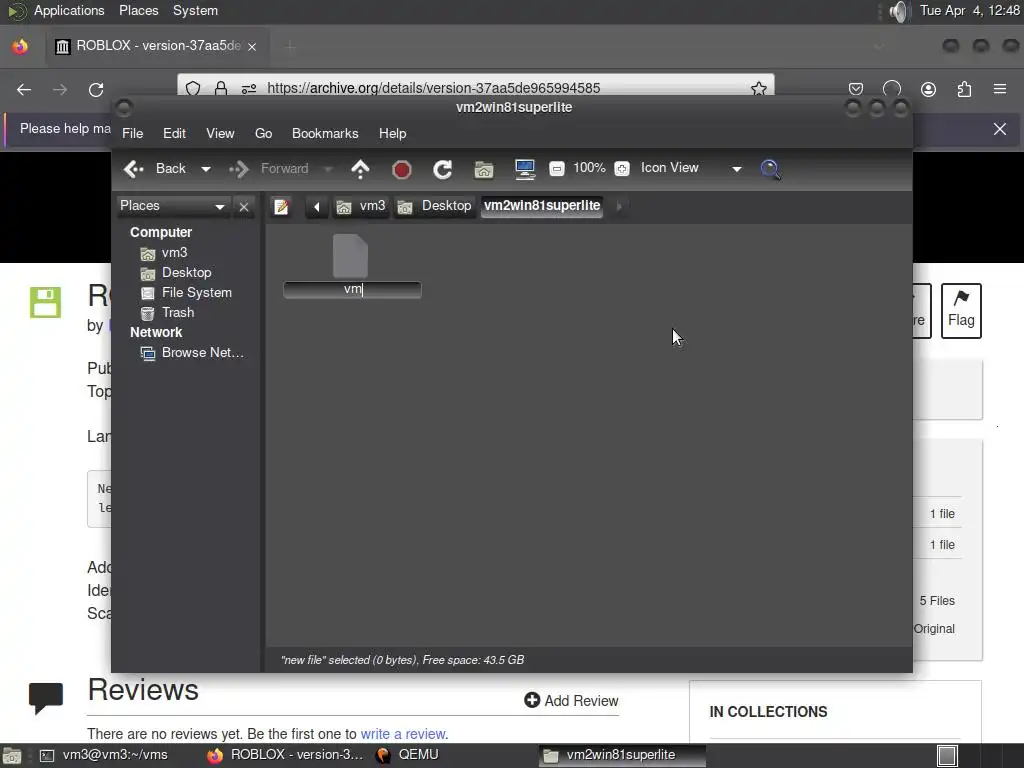1024x768 pixels.
Task: Reload the Firefox page
Action: [x=96, y=89]
